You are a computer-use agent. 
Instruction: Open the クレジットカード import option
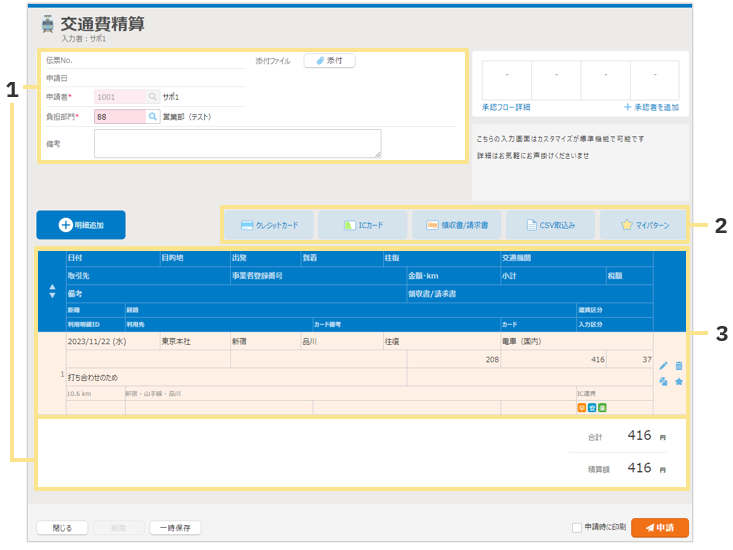click(x=269, y=225)
